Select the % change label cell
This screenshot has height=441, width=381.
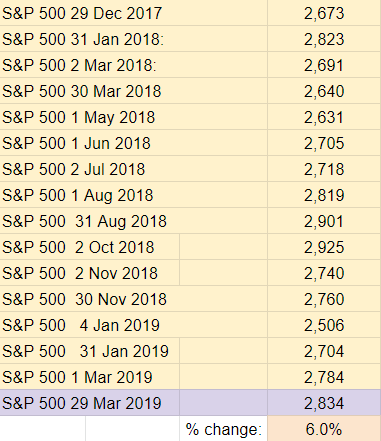(x=223, y=429)
